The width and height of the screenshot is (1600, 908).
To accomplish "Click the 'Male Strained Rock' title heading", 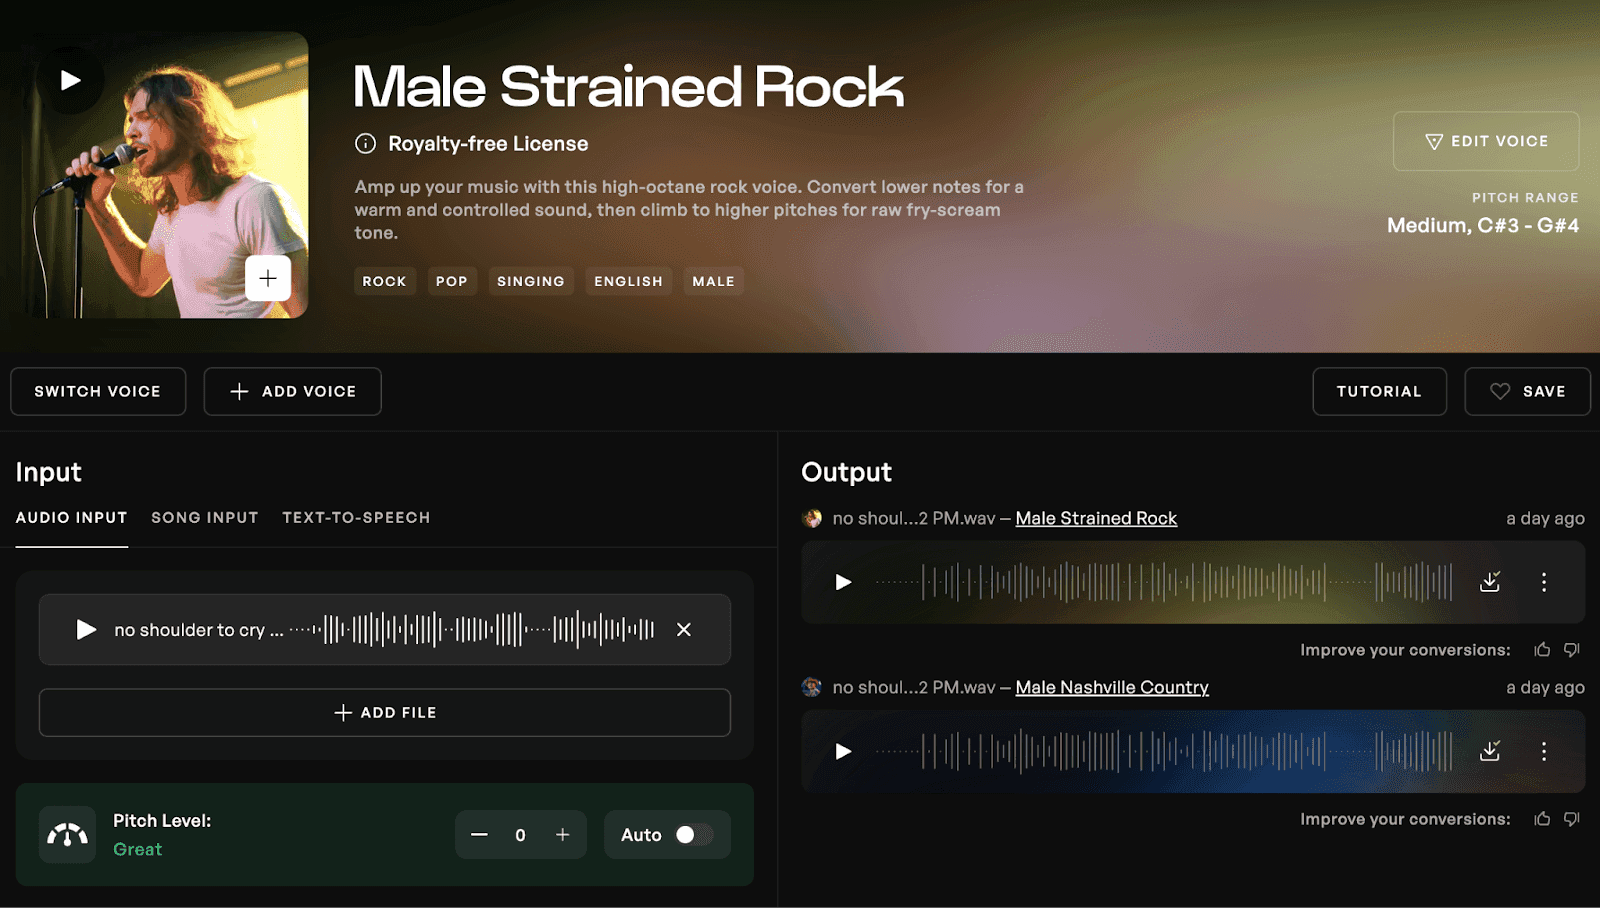I will click(x=629, y=86).
